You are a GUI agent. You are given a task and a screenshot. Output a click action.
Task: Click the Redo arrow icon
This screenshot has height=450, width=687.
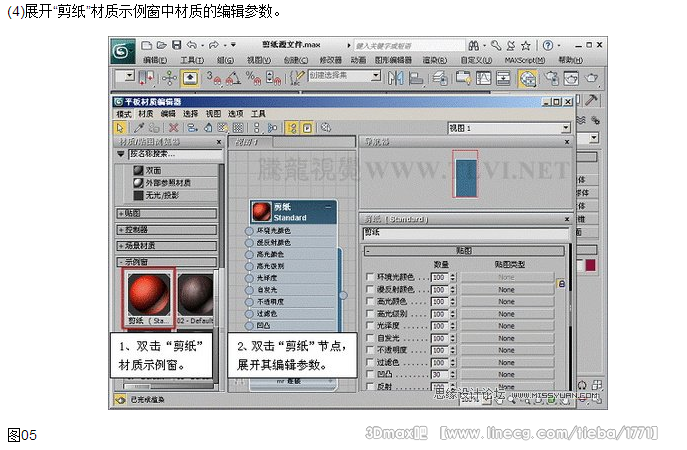coord(213,45)
